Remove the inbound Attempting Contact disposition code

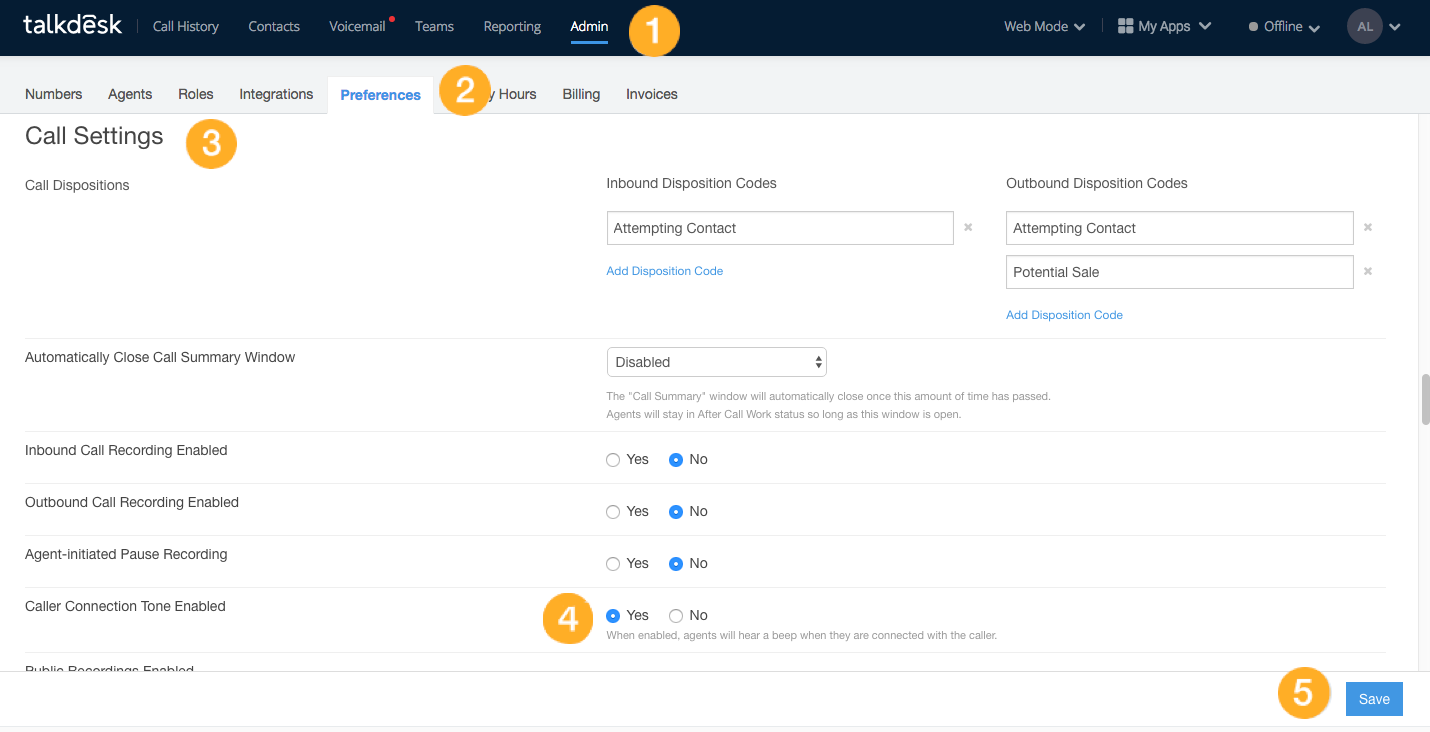click(x=968, y=228)
